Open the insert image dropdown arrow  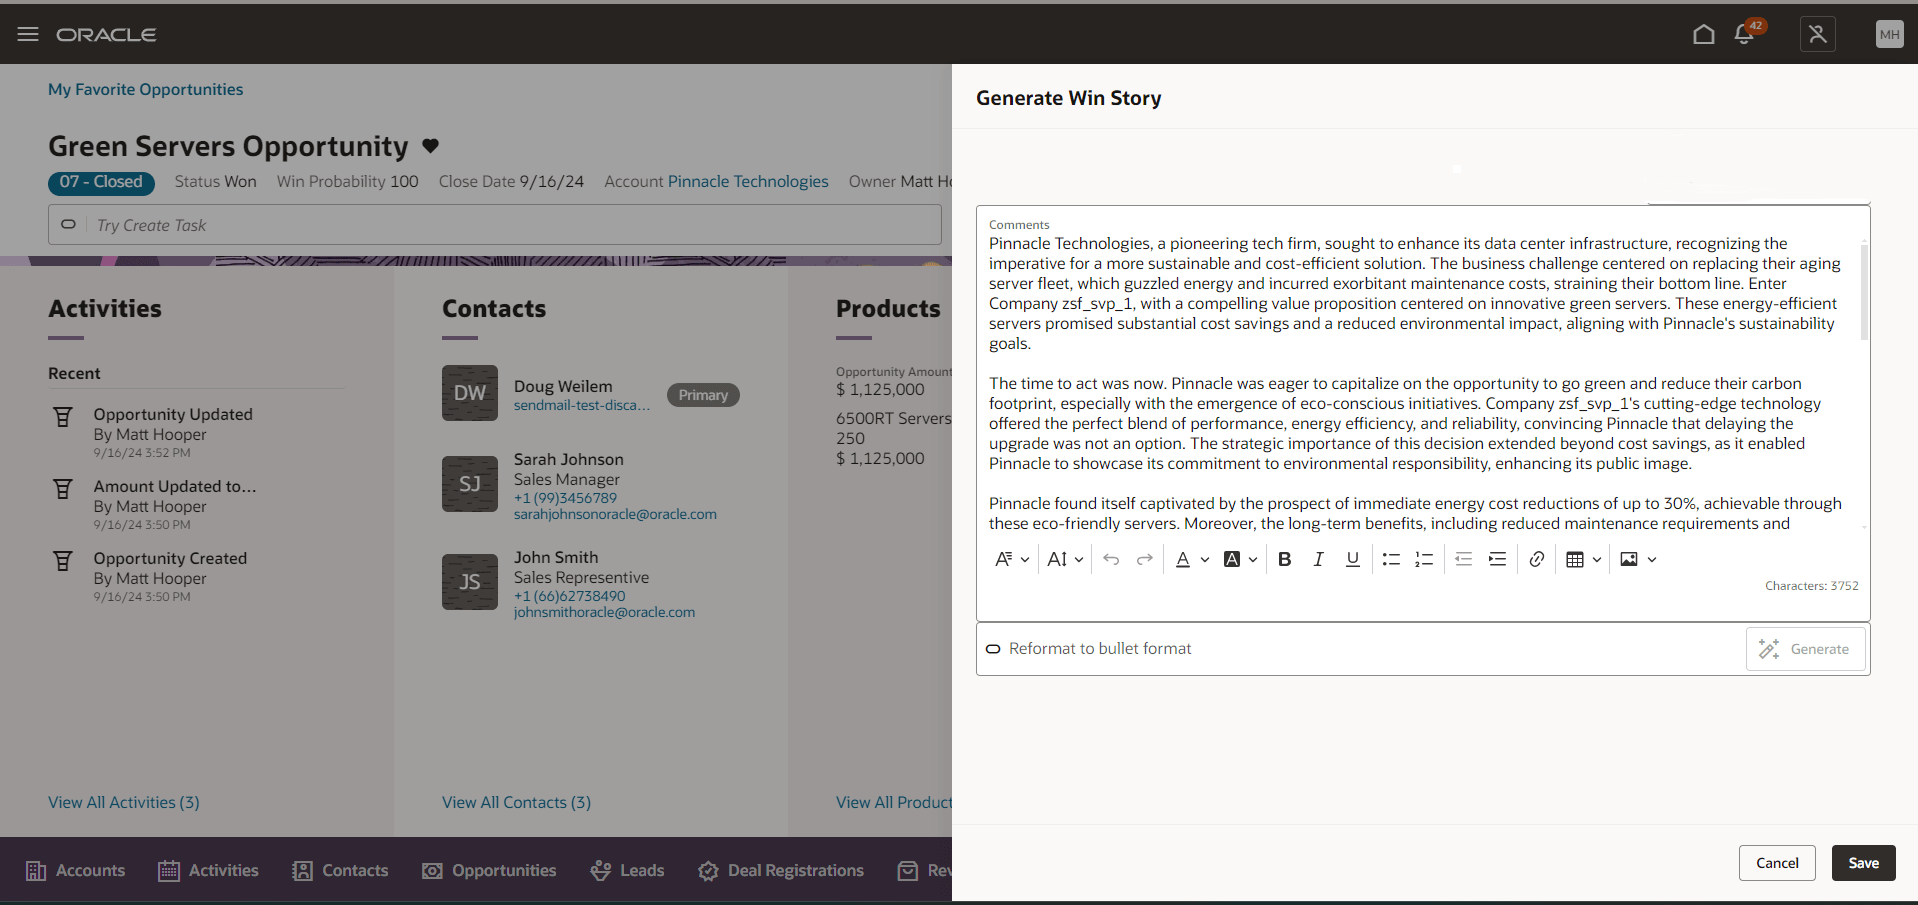pyautogui.click(x=1650, y=559)
